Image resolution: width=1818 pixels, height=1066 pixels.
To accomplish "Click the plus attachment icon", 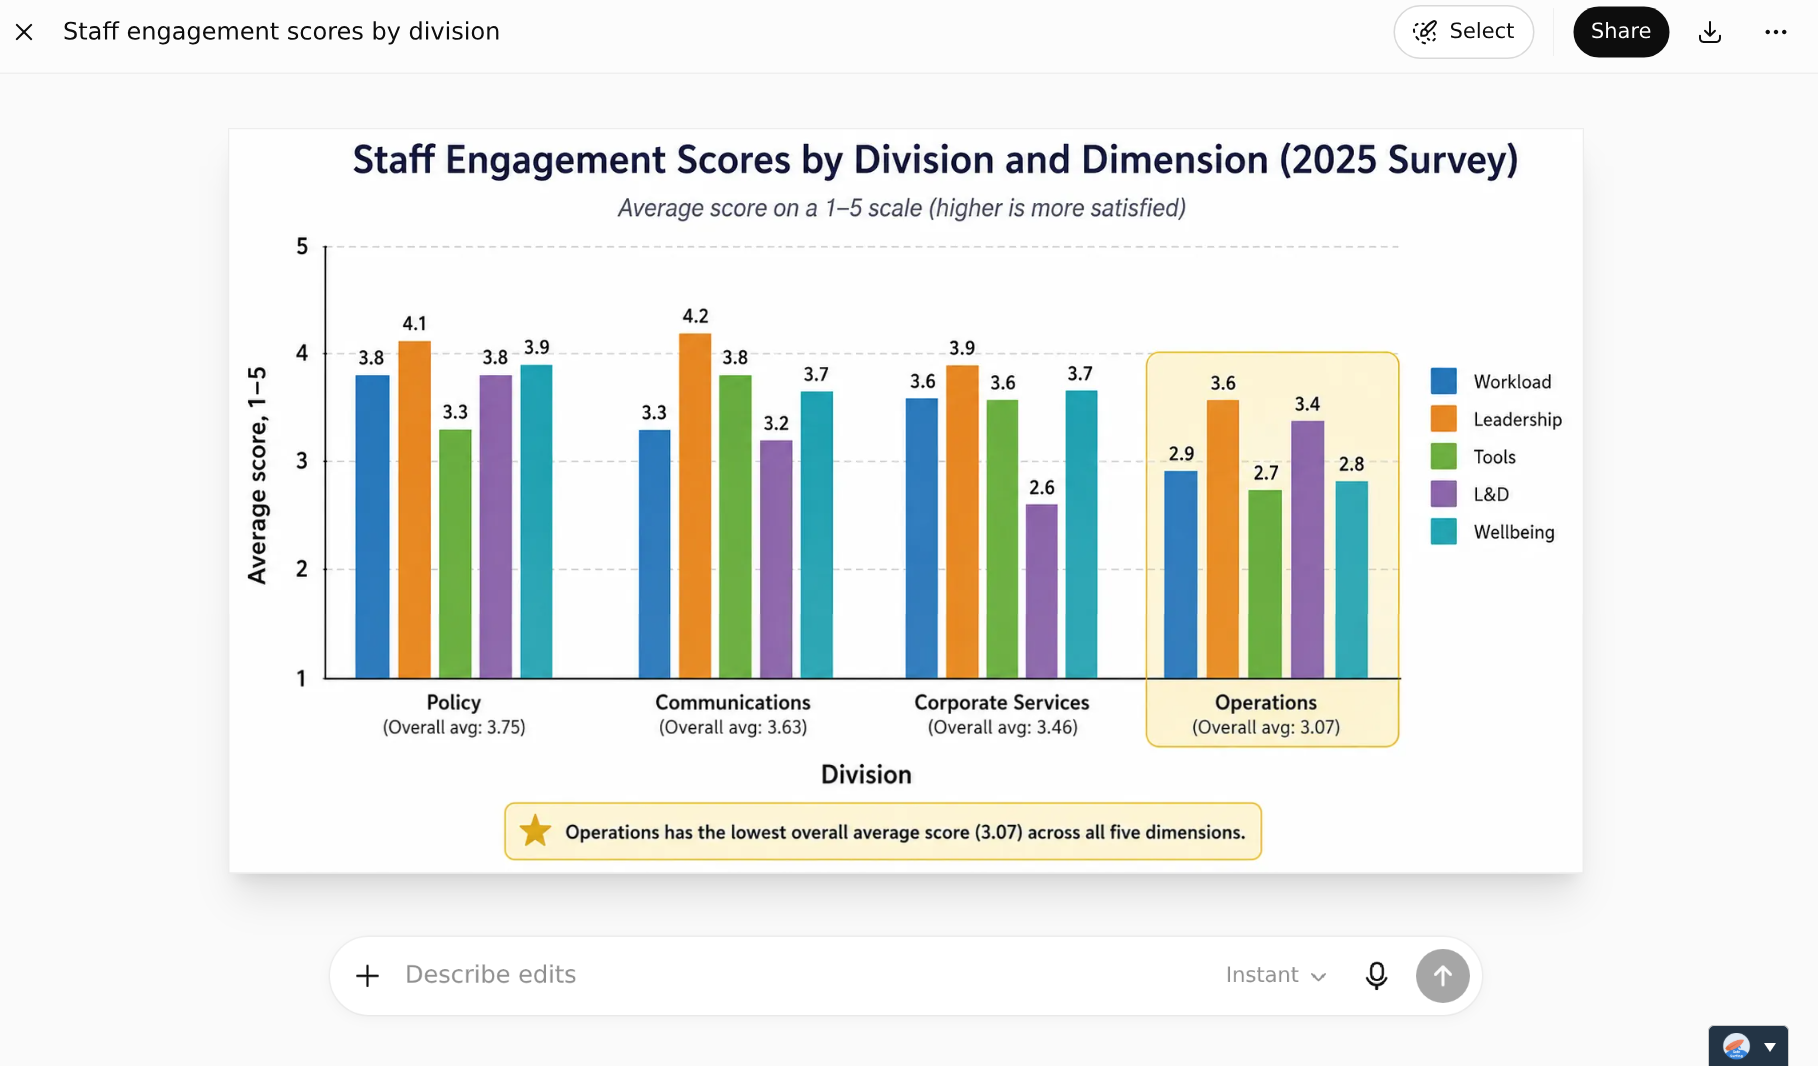I will 368,975.
